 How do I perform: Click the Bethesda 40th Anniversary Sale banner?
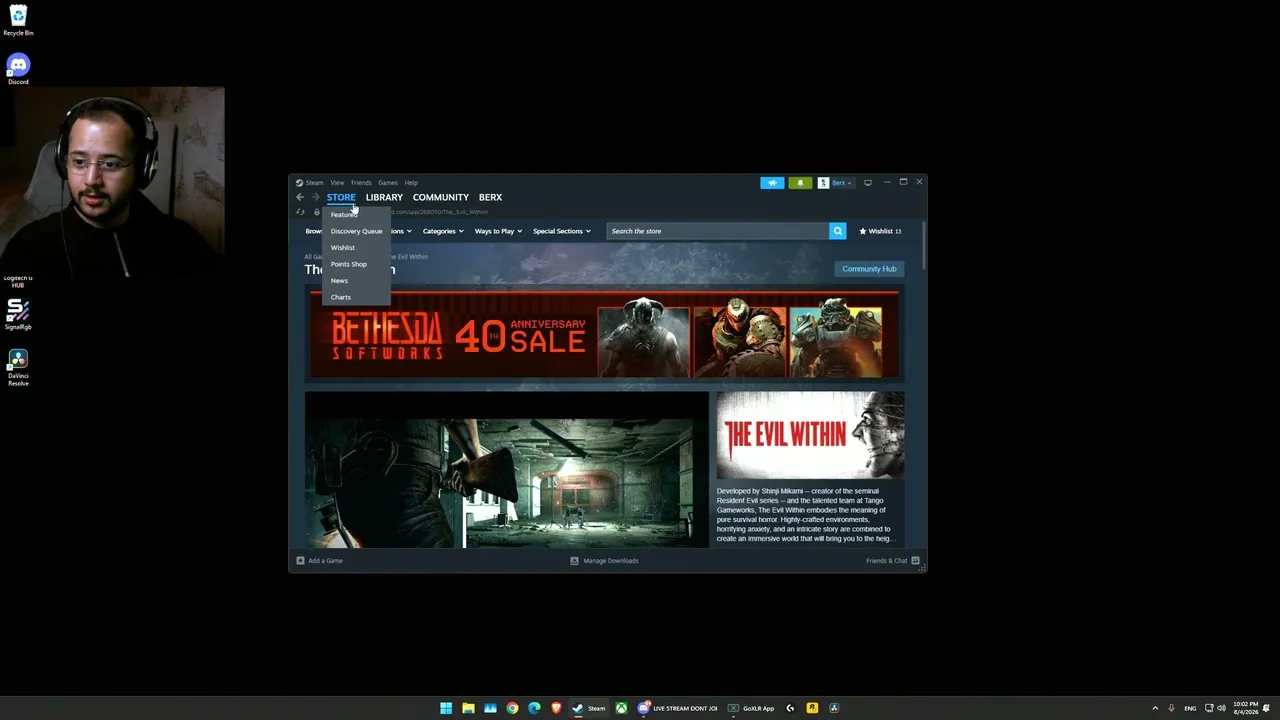604,336
